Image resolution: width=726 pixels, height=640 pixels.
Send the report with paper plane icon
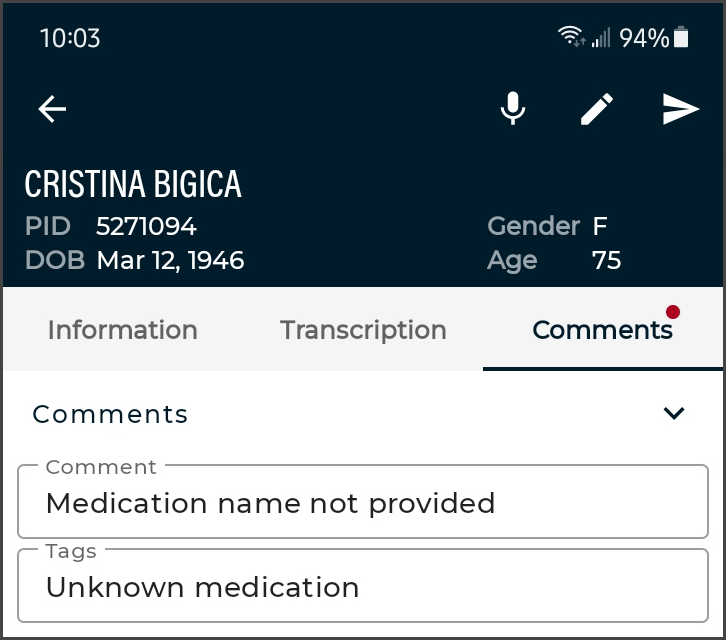[681, 109]
